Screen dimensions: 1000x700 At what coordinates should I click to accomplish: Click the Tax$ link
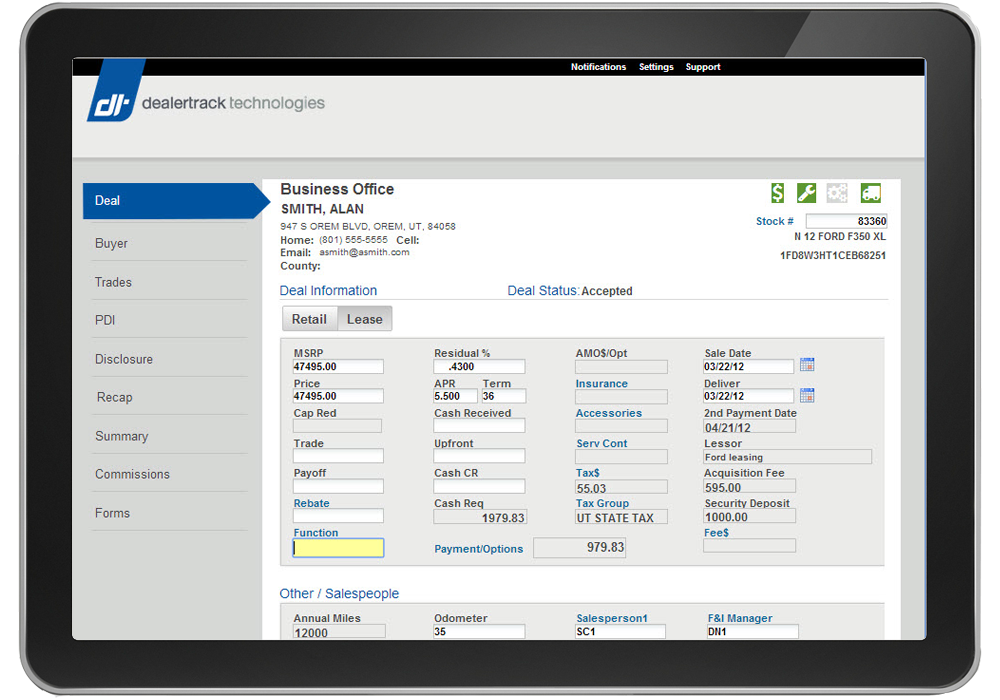pyautogui.click(x=587, y=473)
